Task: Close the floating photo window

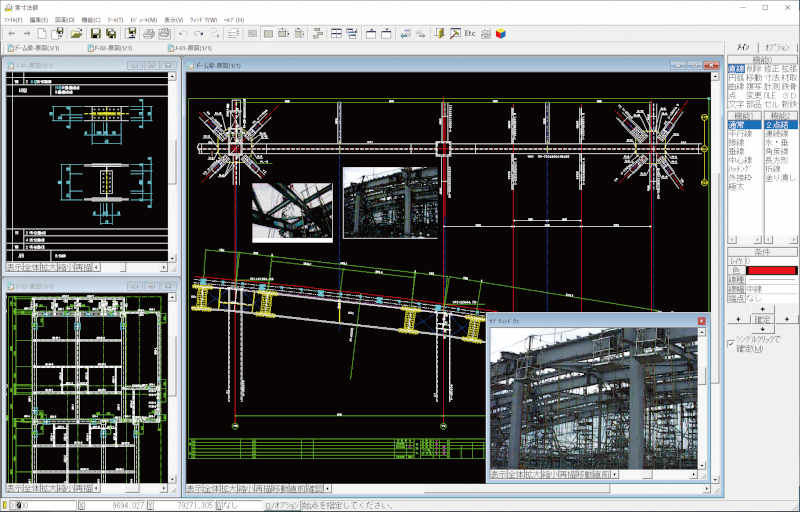Action: pyautogui.click(x=701, y=321)
